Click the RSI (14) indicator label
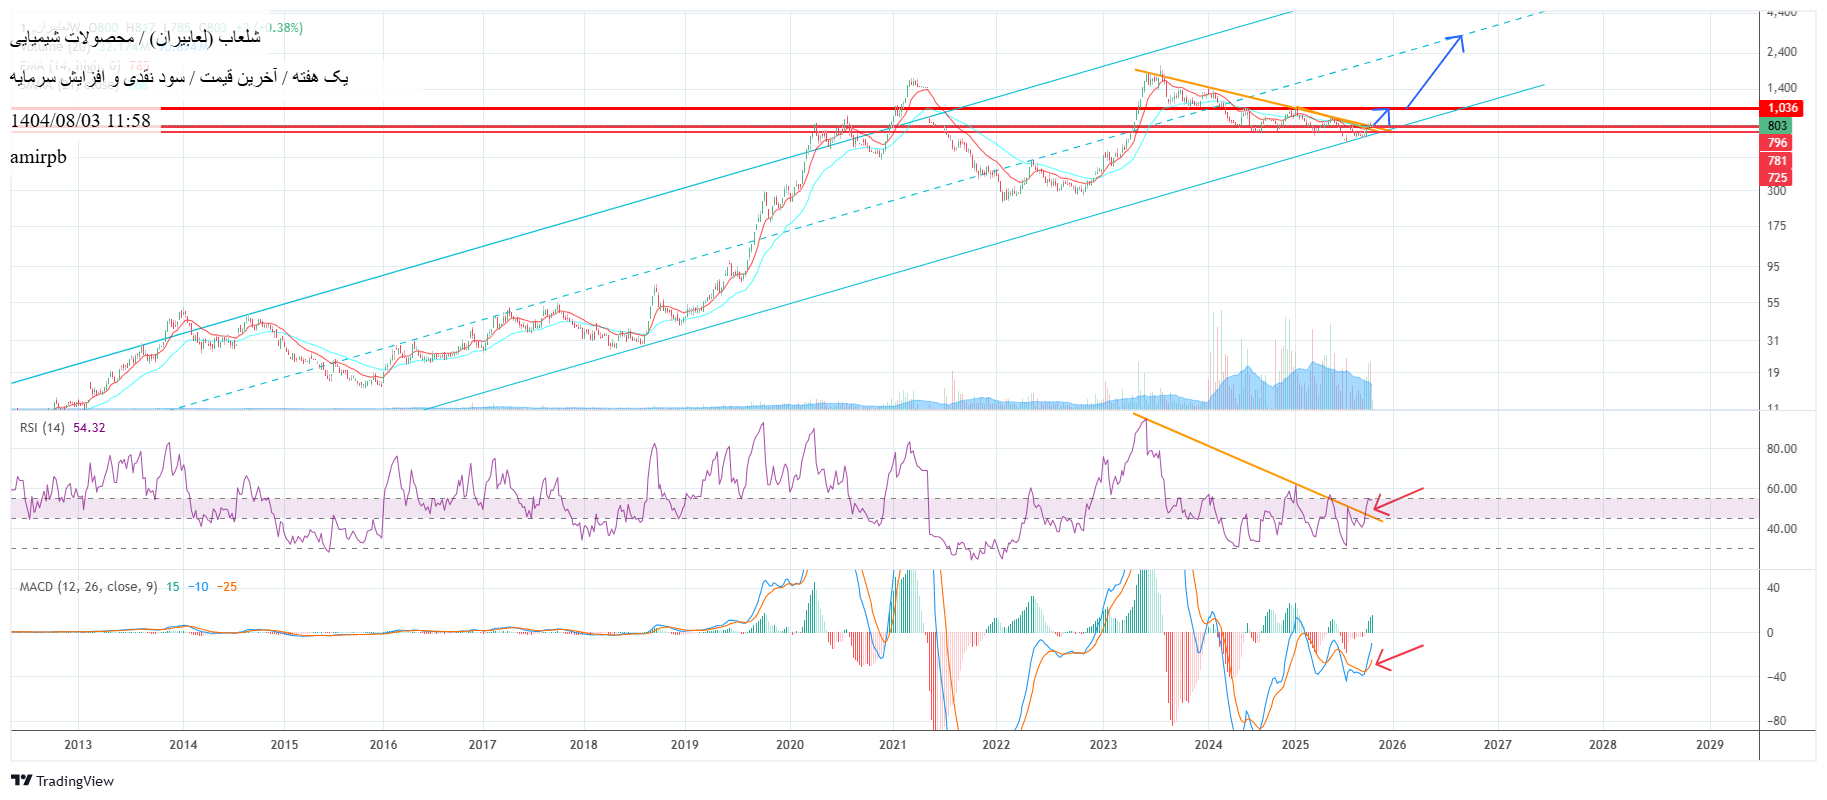 click(x=42, y=428)
